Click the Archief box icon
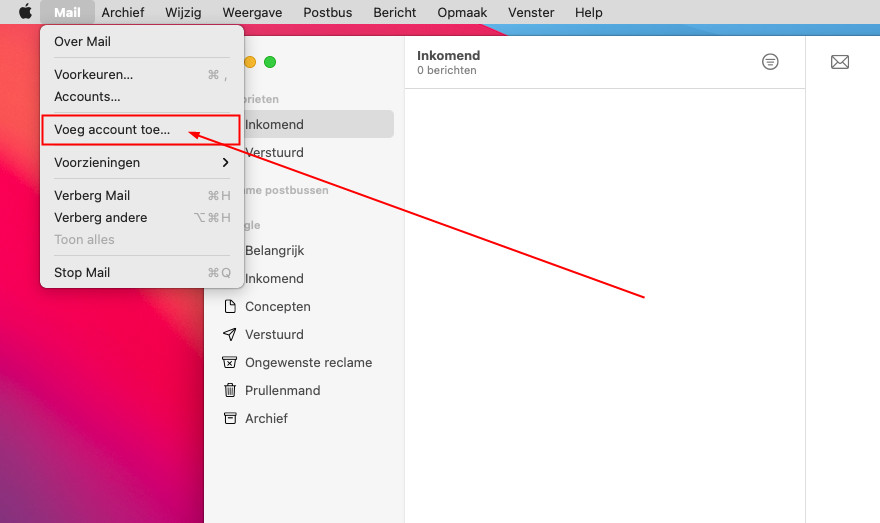This screenshot has height=523, width=880. [x=230, y=418]
